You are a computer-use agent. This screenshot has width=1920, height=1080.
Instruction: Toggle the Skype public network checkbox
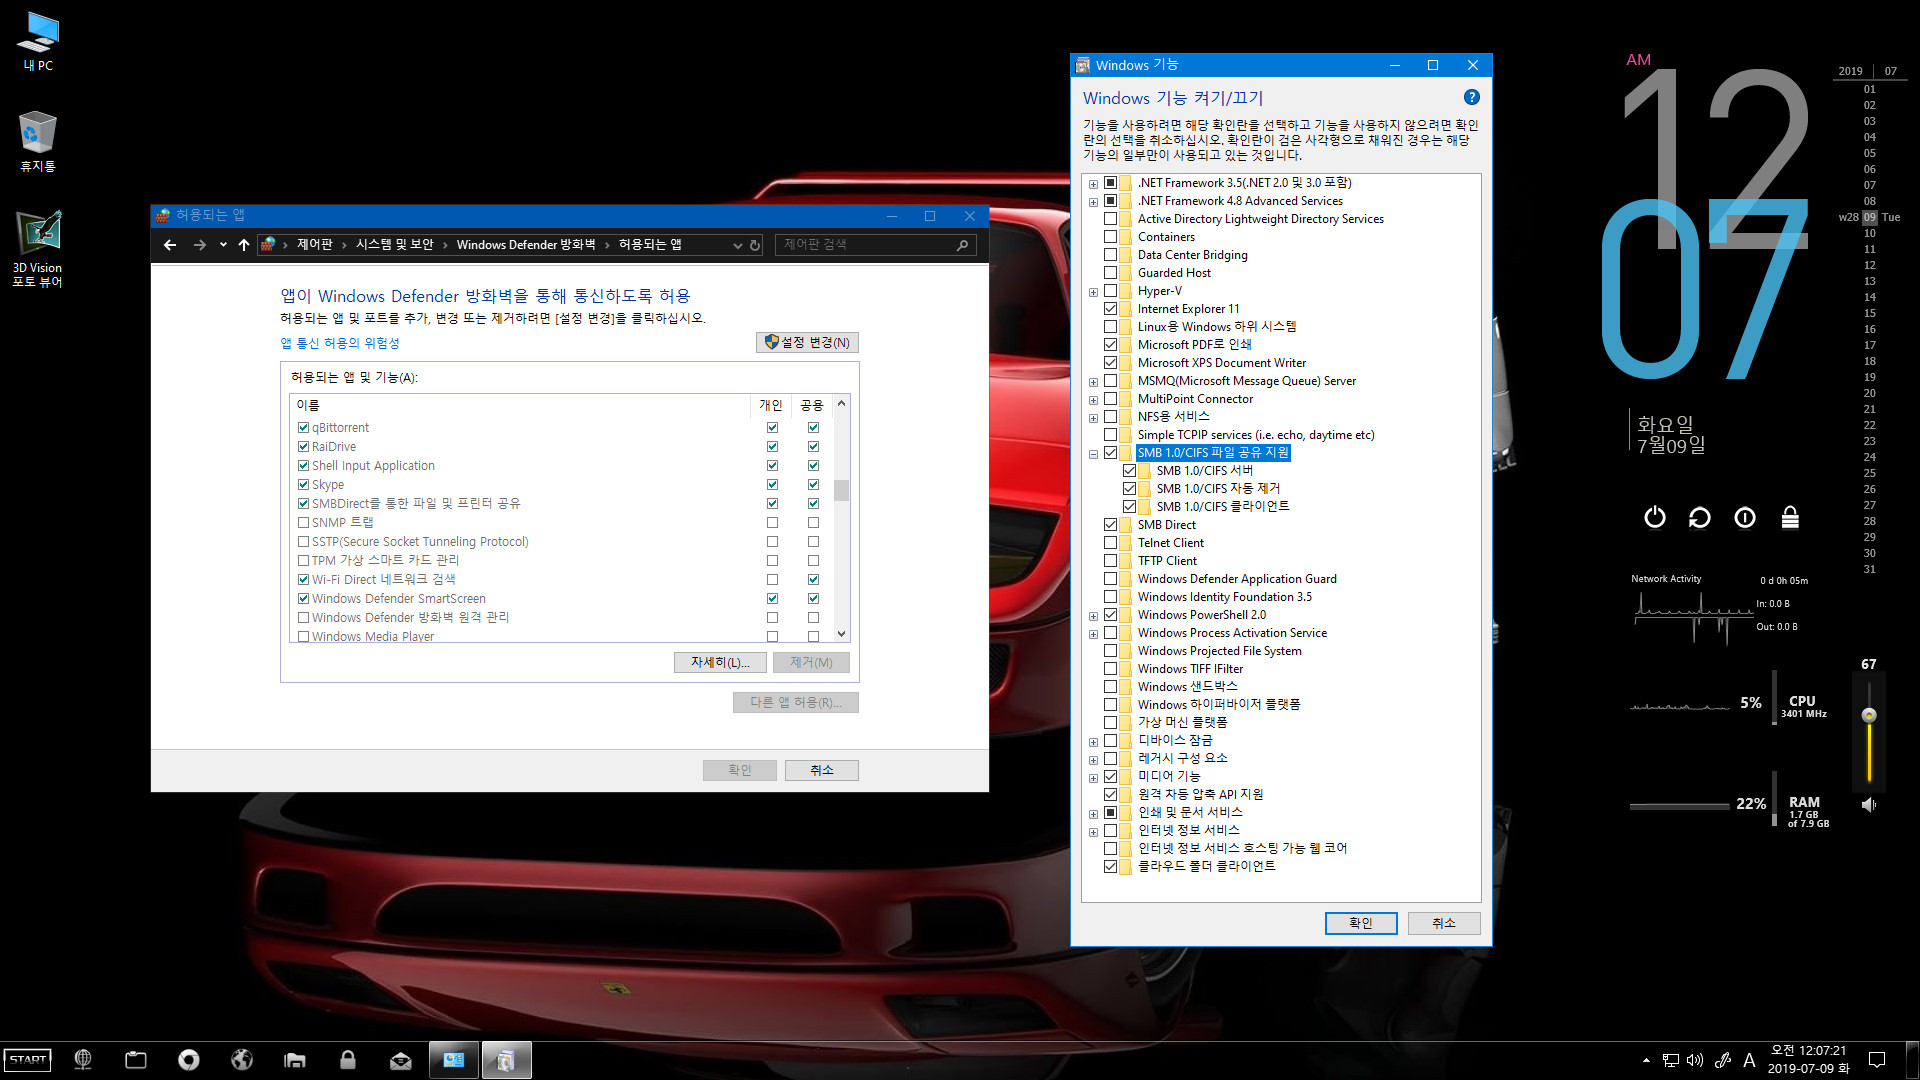pos(813,485)
